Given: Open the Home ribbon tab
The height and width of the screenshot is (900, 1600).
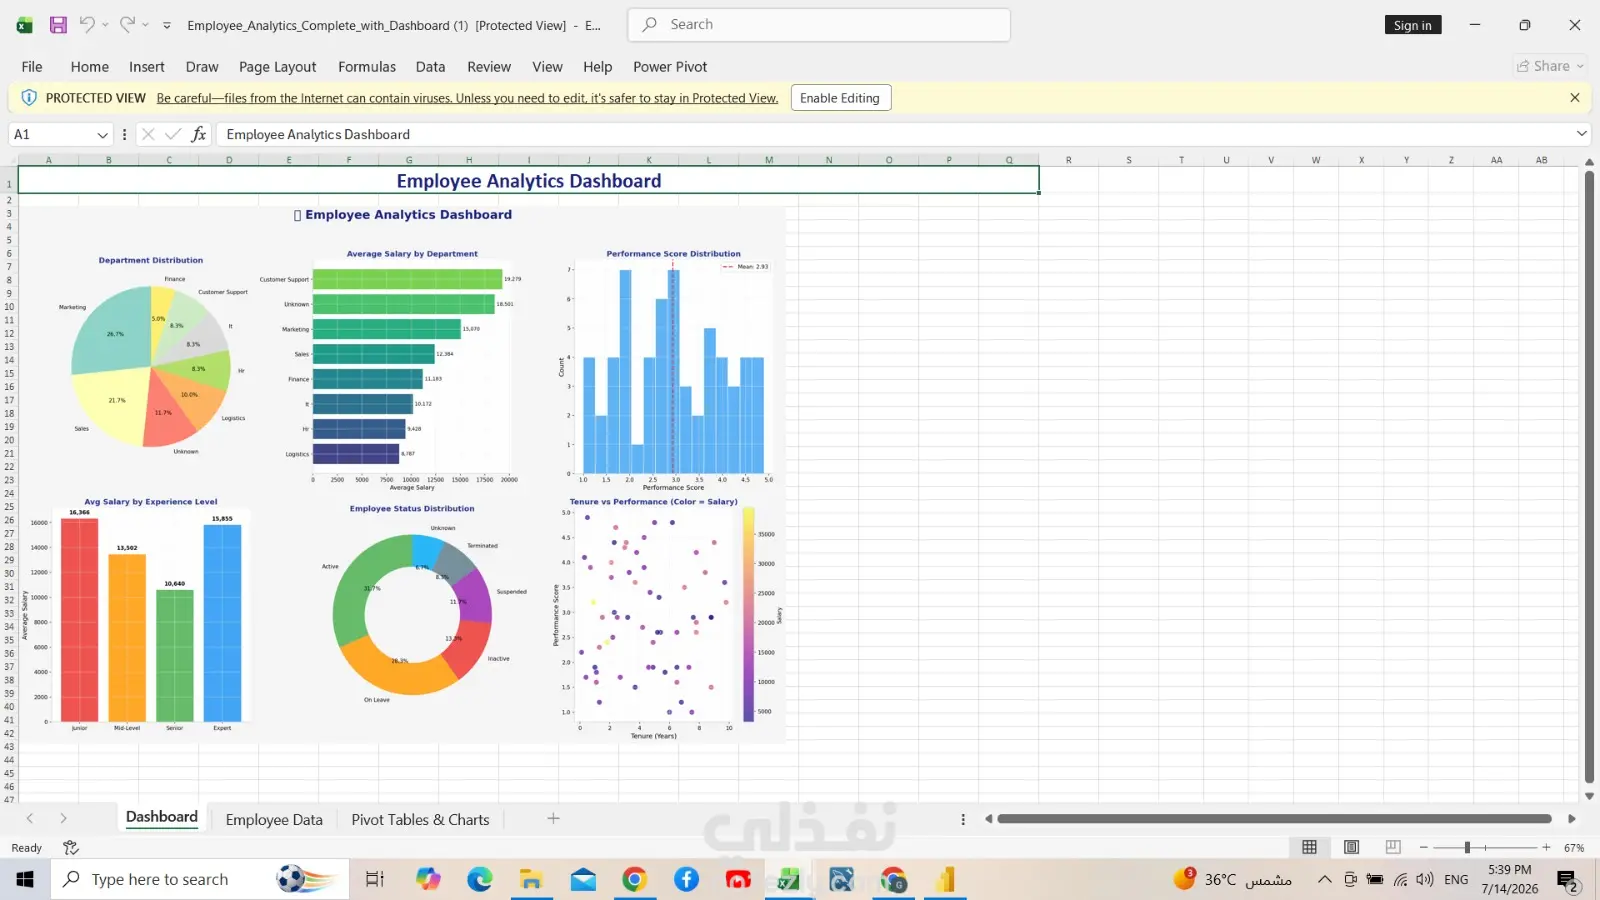Looking at the screenshot, I should pyautogui.click(x=90, y=67).
